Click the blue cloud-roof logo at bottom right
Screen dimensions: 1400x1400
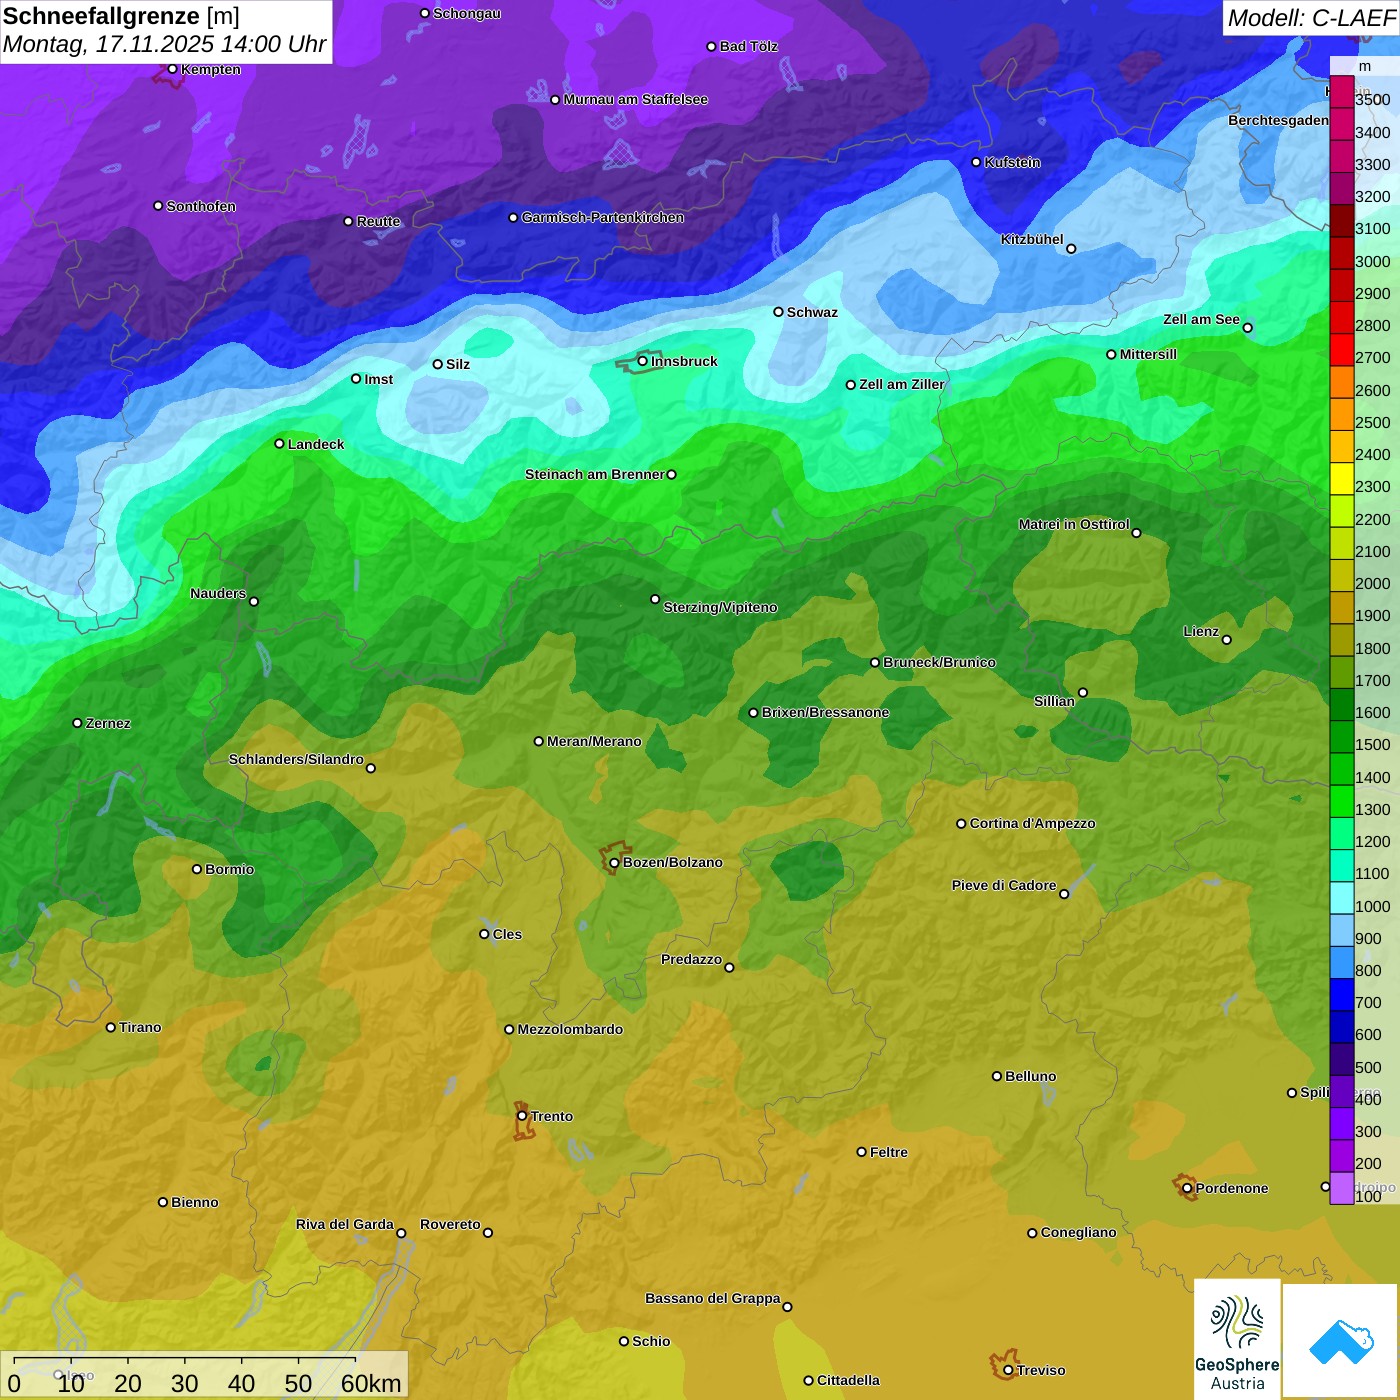[1341, 1341]
